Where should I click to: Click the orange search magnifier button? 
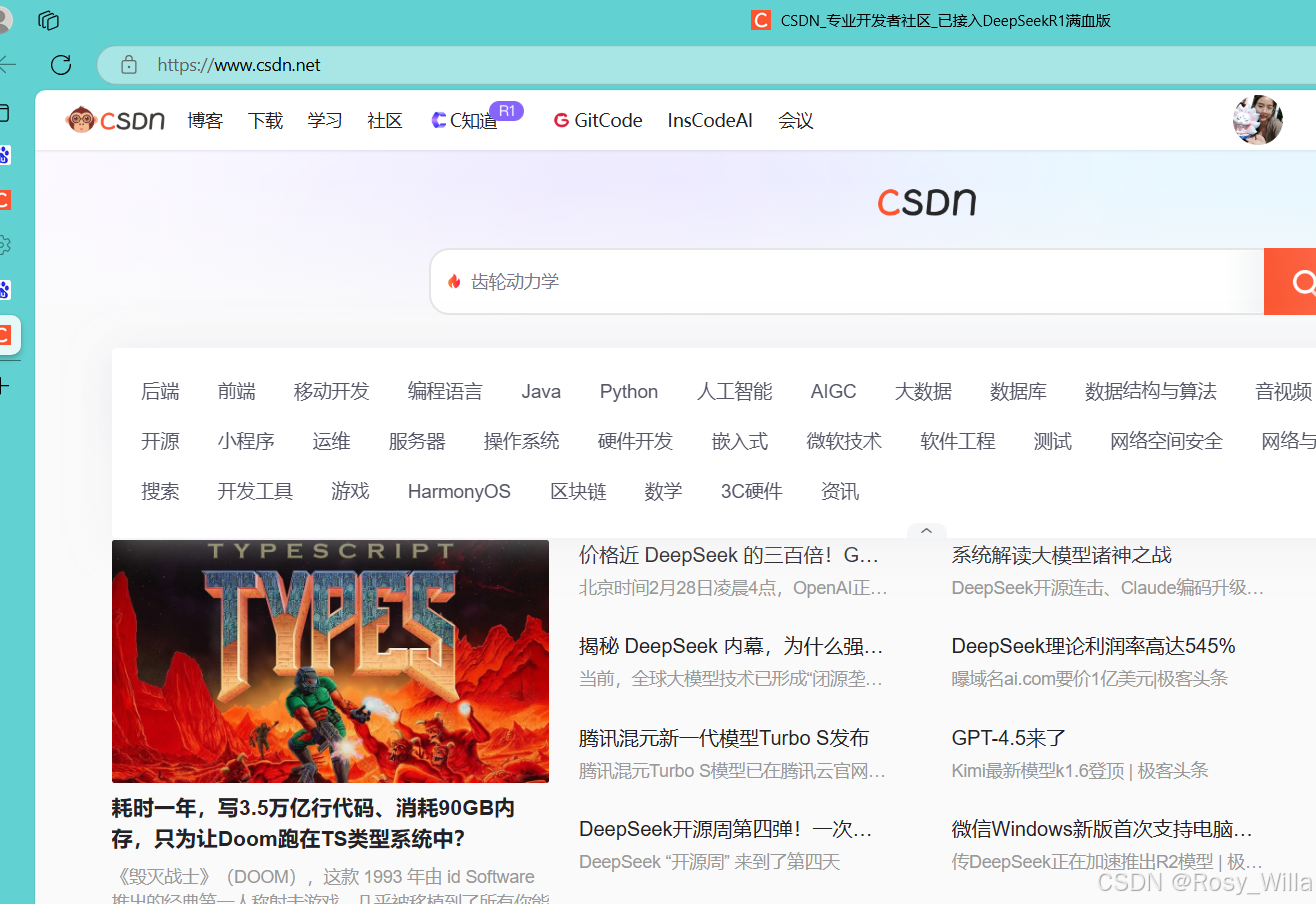click(x=1292, y=282)
